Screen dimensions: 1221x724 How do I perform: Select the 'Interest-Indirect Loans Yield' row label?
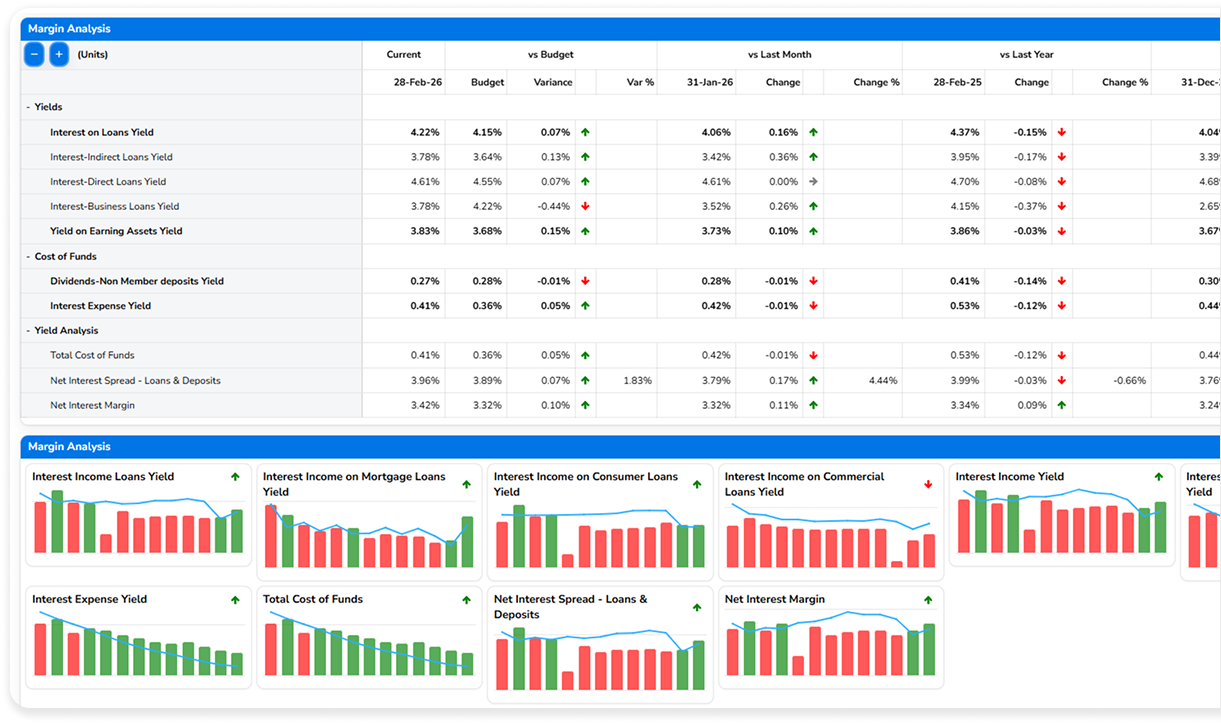point(112,157)
